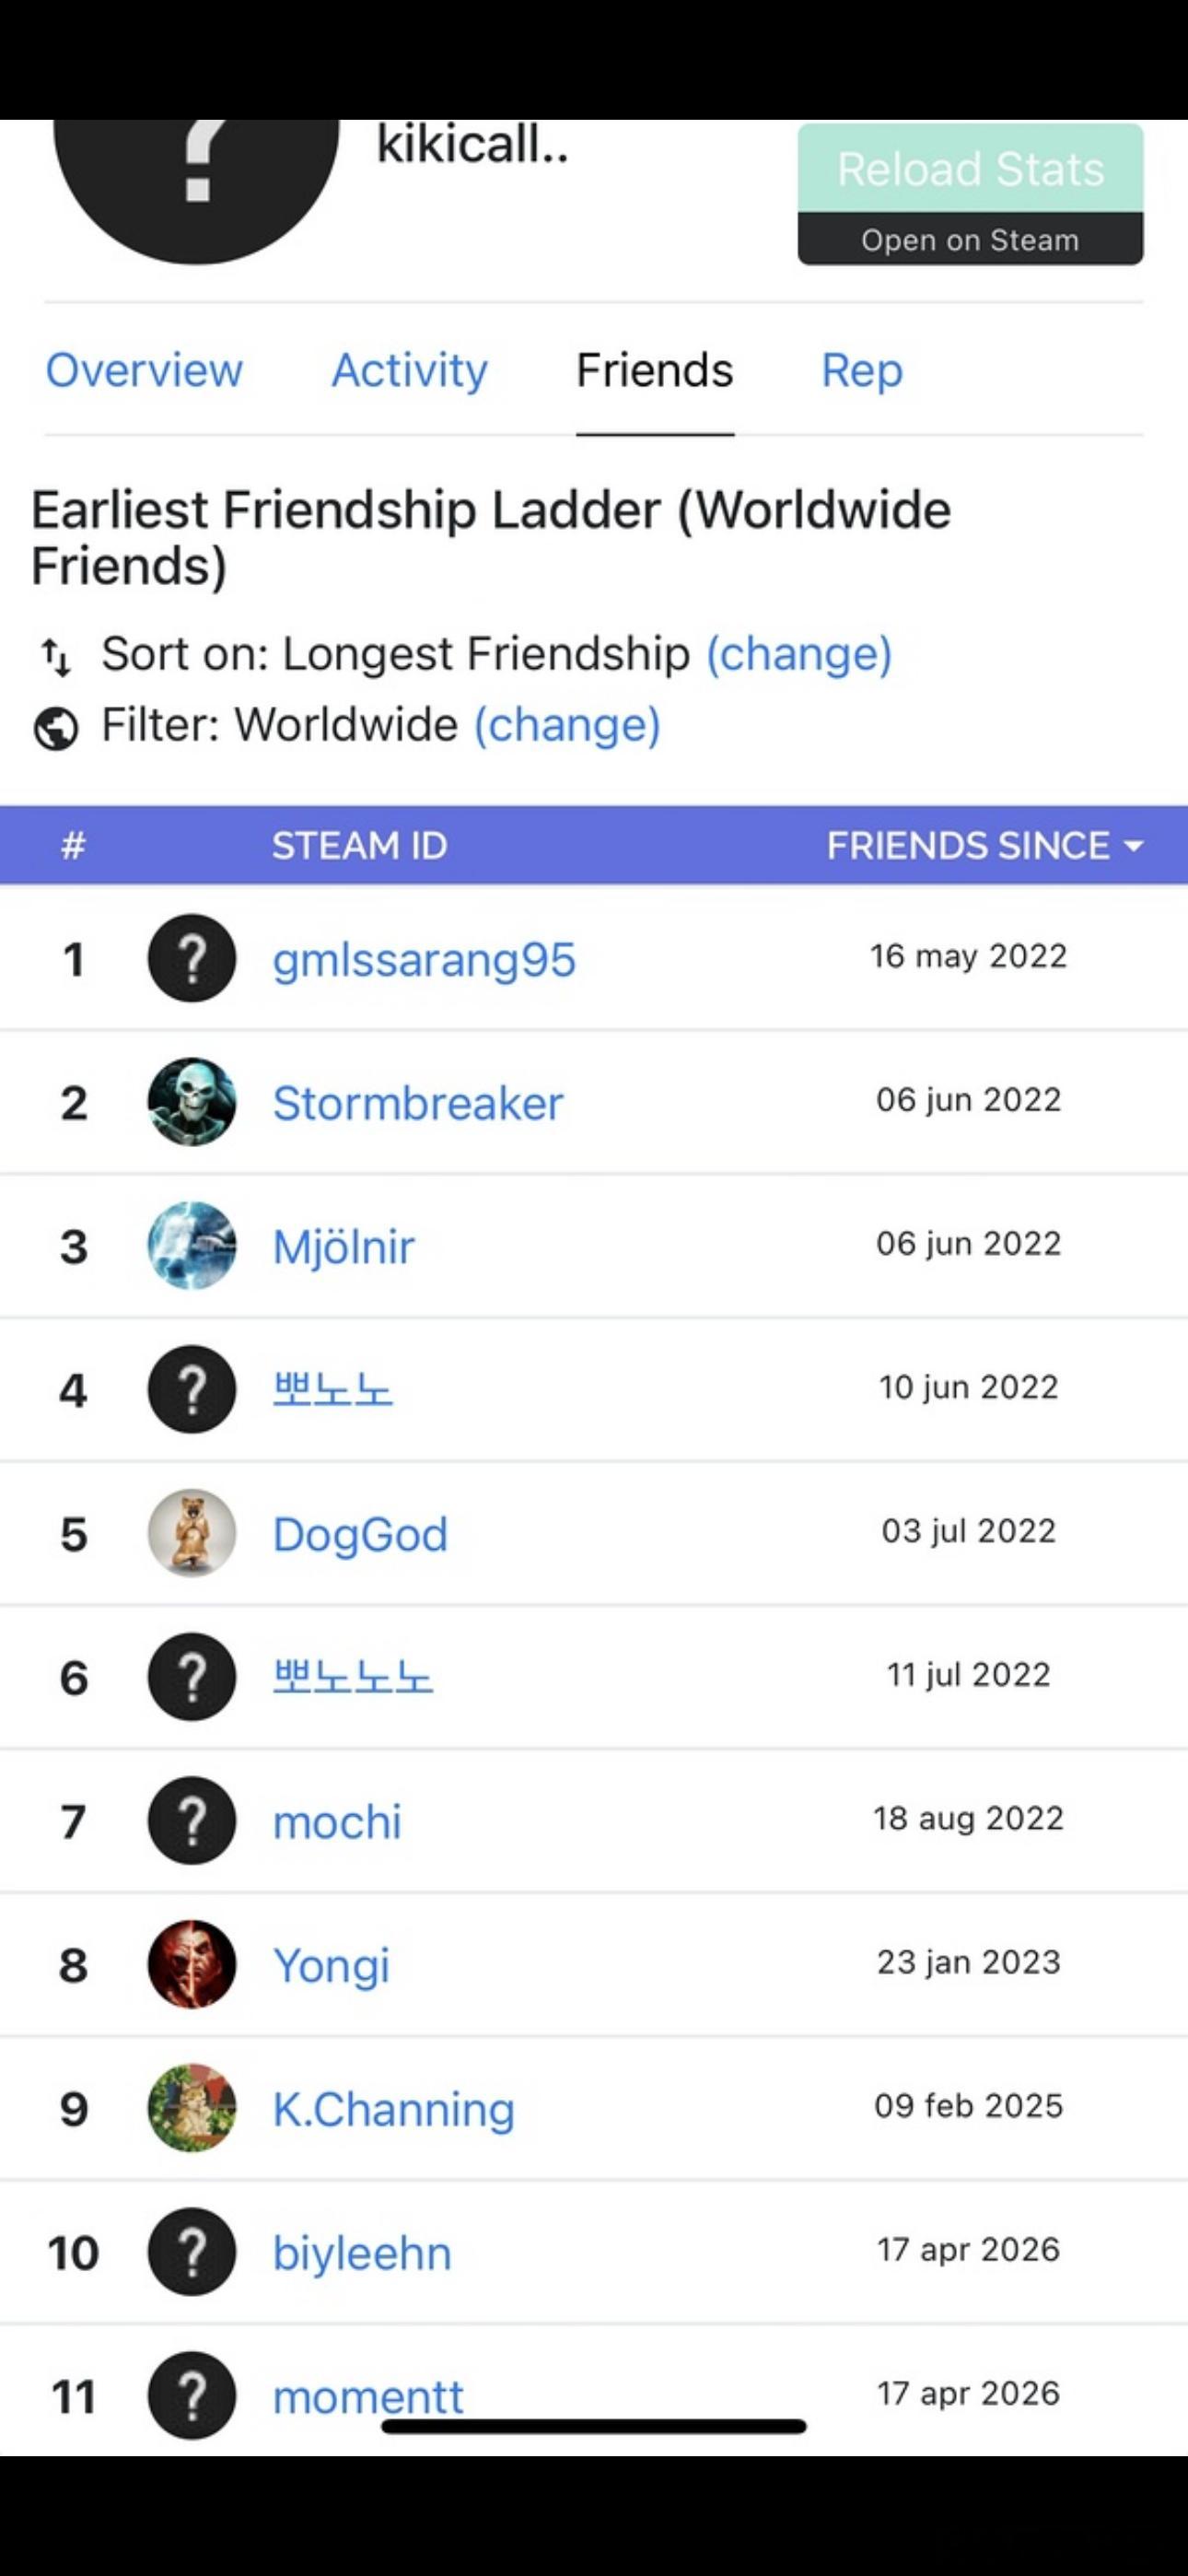Click Mjölnir's lightning avatar
Screen dimensions: 1188x2576
(x=192, y=1246)
